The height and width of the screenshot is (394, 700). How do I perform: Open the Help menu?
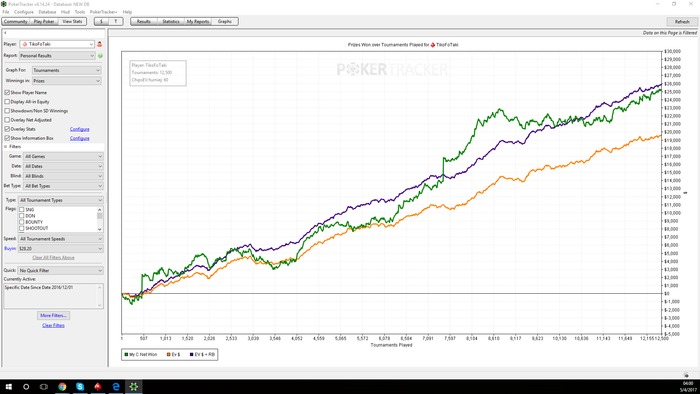127,12
